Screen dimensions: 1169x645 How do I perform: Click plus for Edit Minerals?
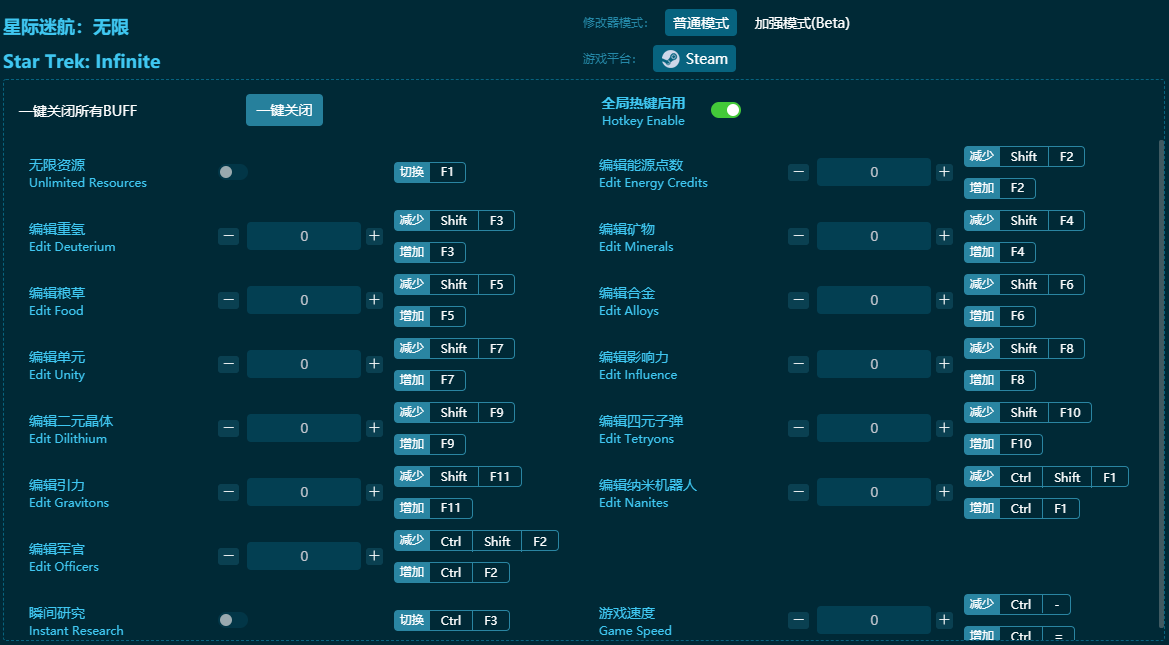[945, 236]
